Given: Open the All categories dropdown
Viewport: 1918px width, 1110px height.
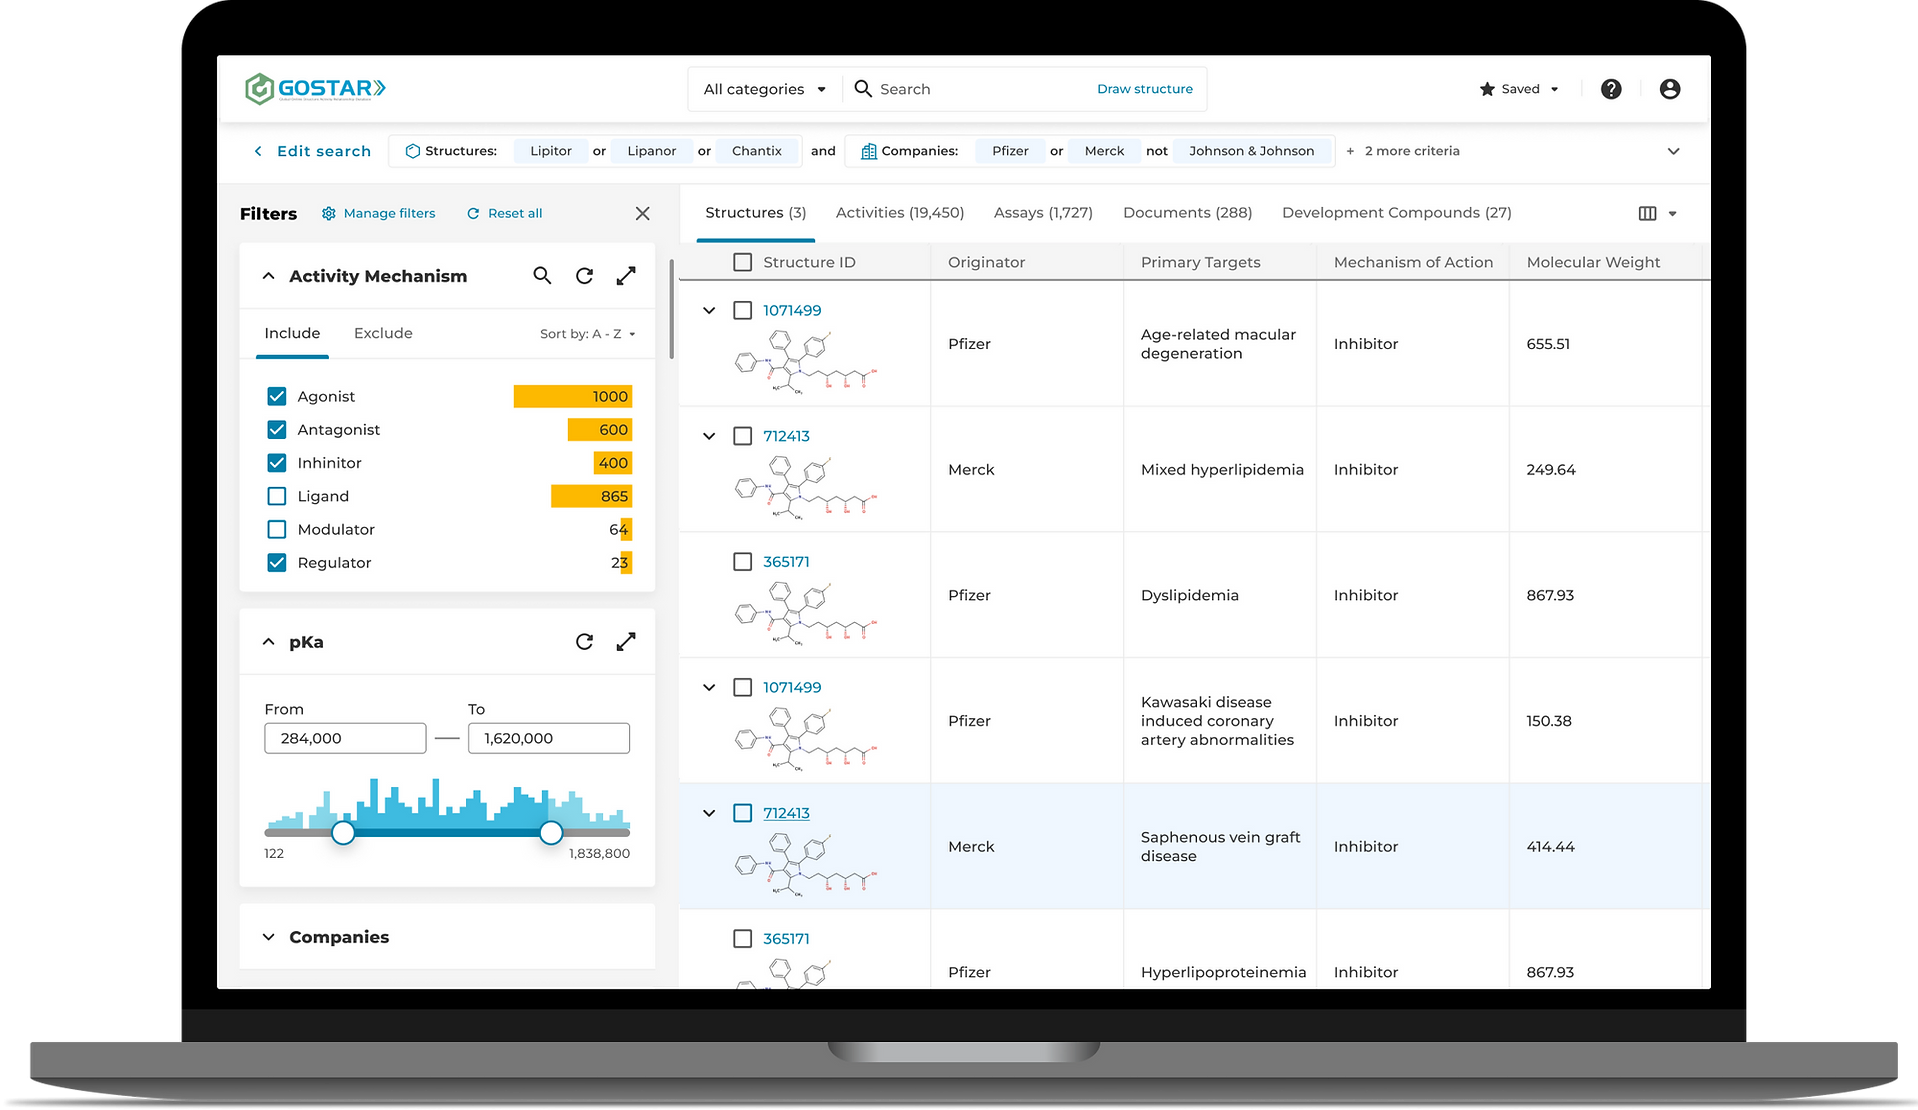Looking at the screenshot, I should (765, 89).
